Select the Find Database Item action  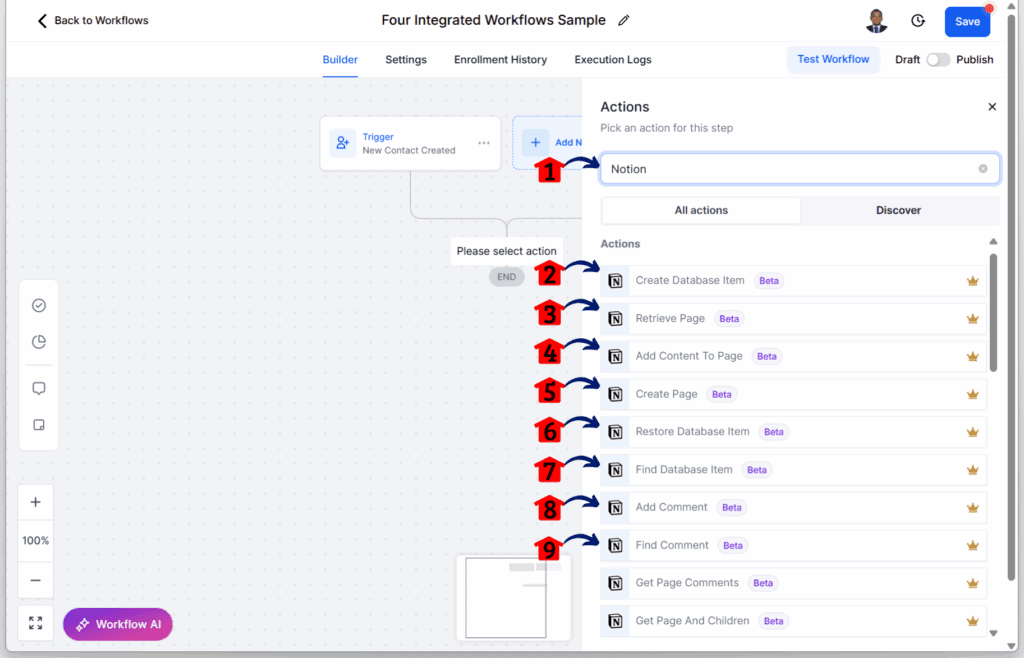[793, 470]
